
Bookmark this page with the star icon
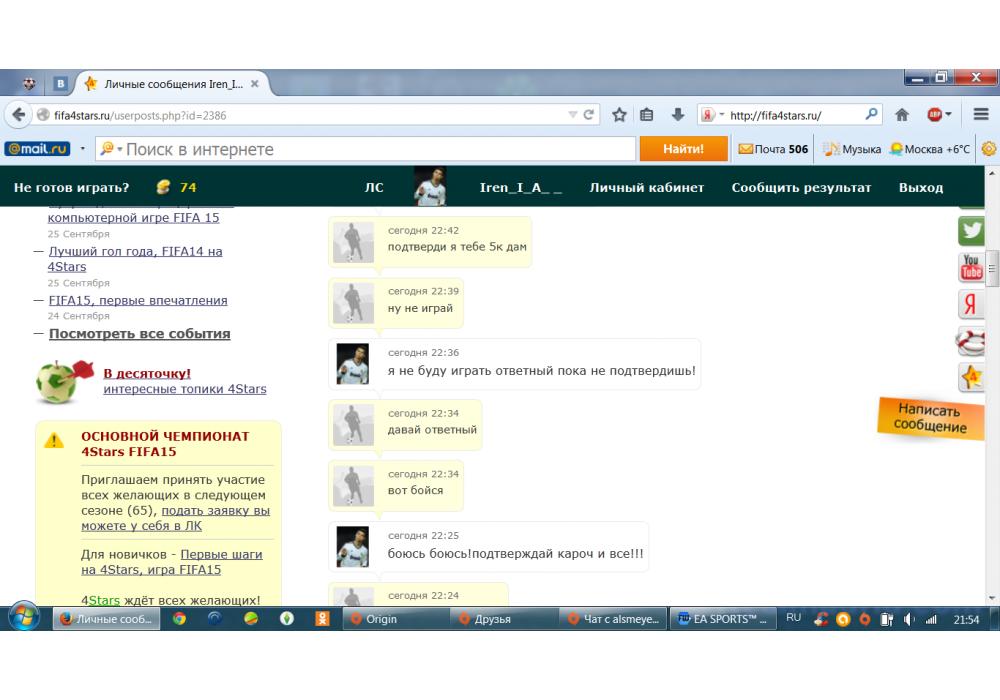tap(620, 115)
